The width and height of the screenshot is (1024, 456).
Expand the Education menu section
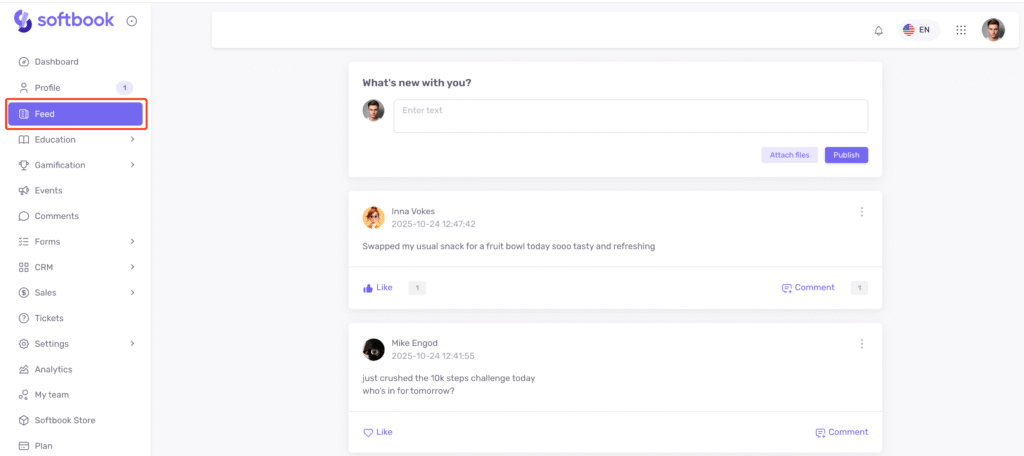76,139
